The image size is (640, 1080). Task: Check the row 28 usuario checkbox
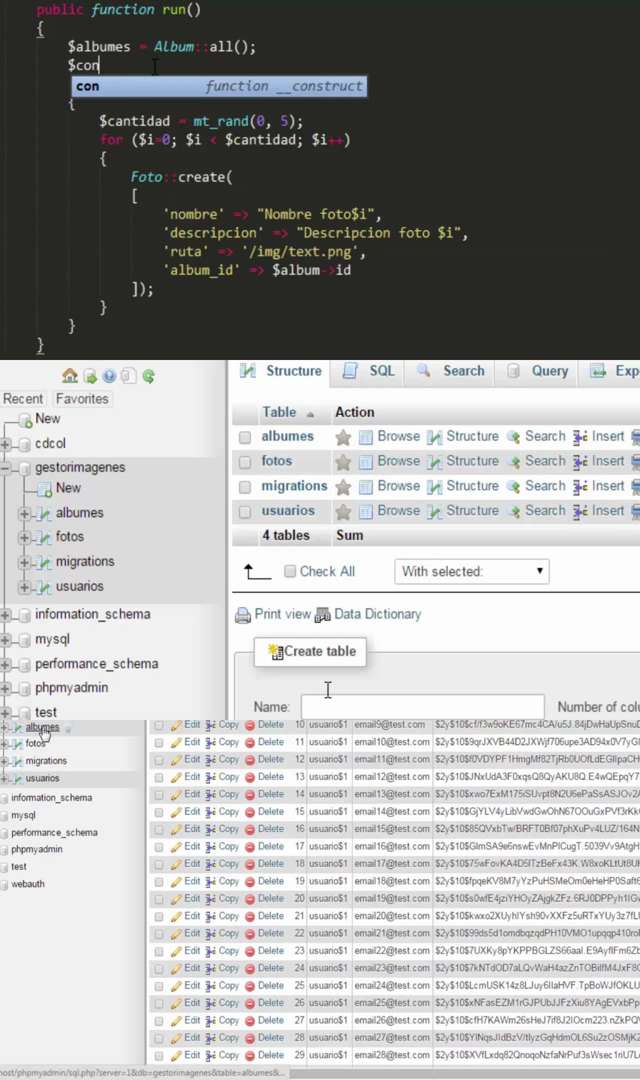click(159, 1038)
